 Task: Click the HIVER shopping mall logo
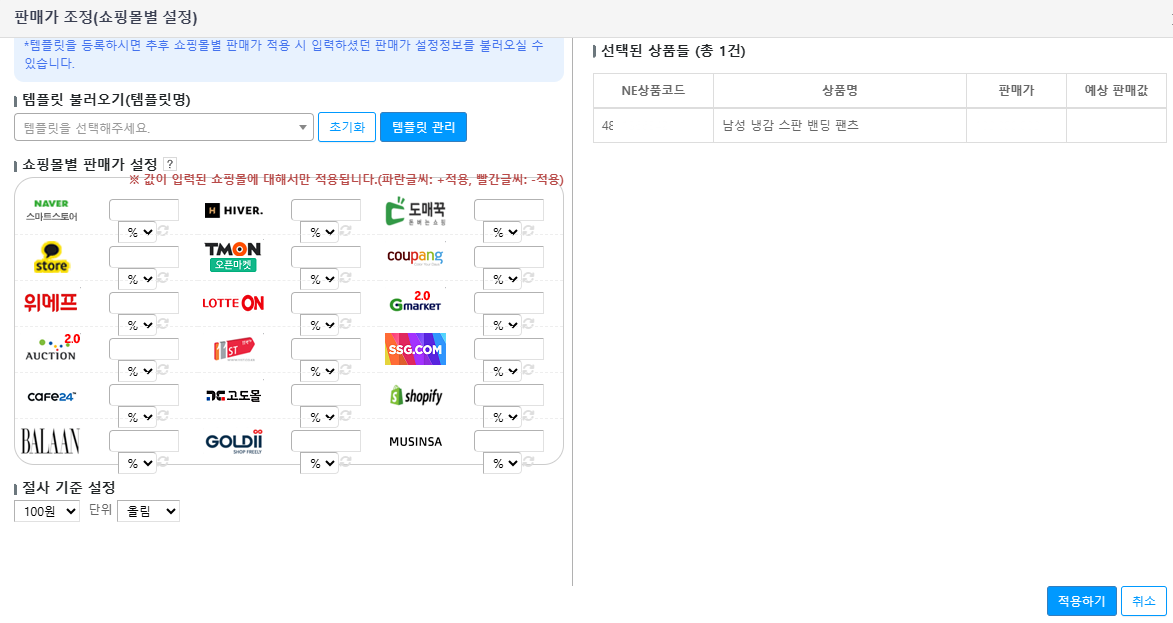pyautogui.click(x=233, y=210)
